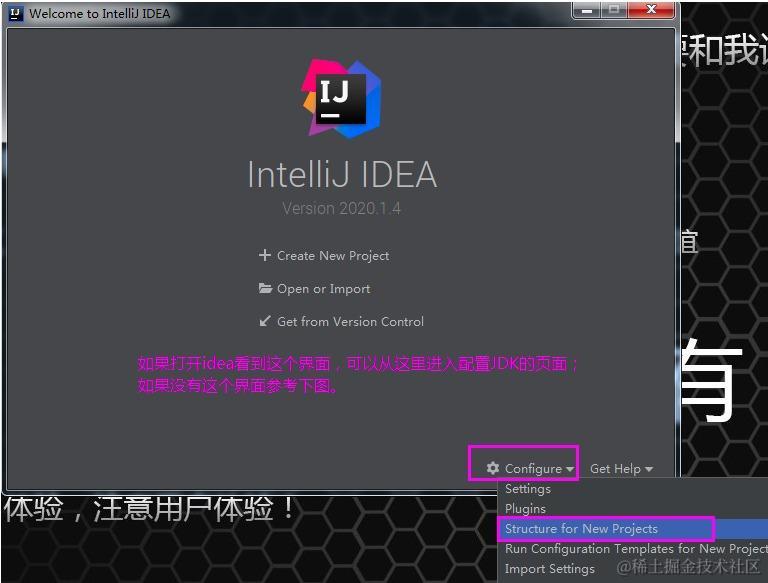Maximize the Welcome window
This screenshot has height=583, width=768.
[613, 10]
